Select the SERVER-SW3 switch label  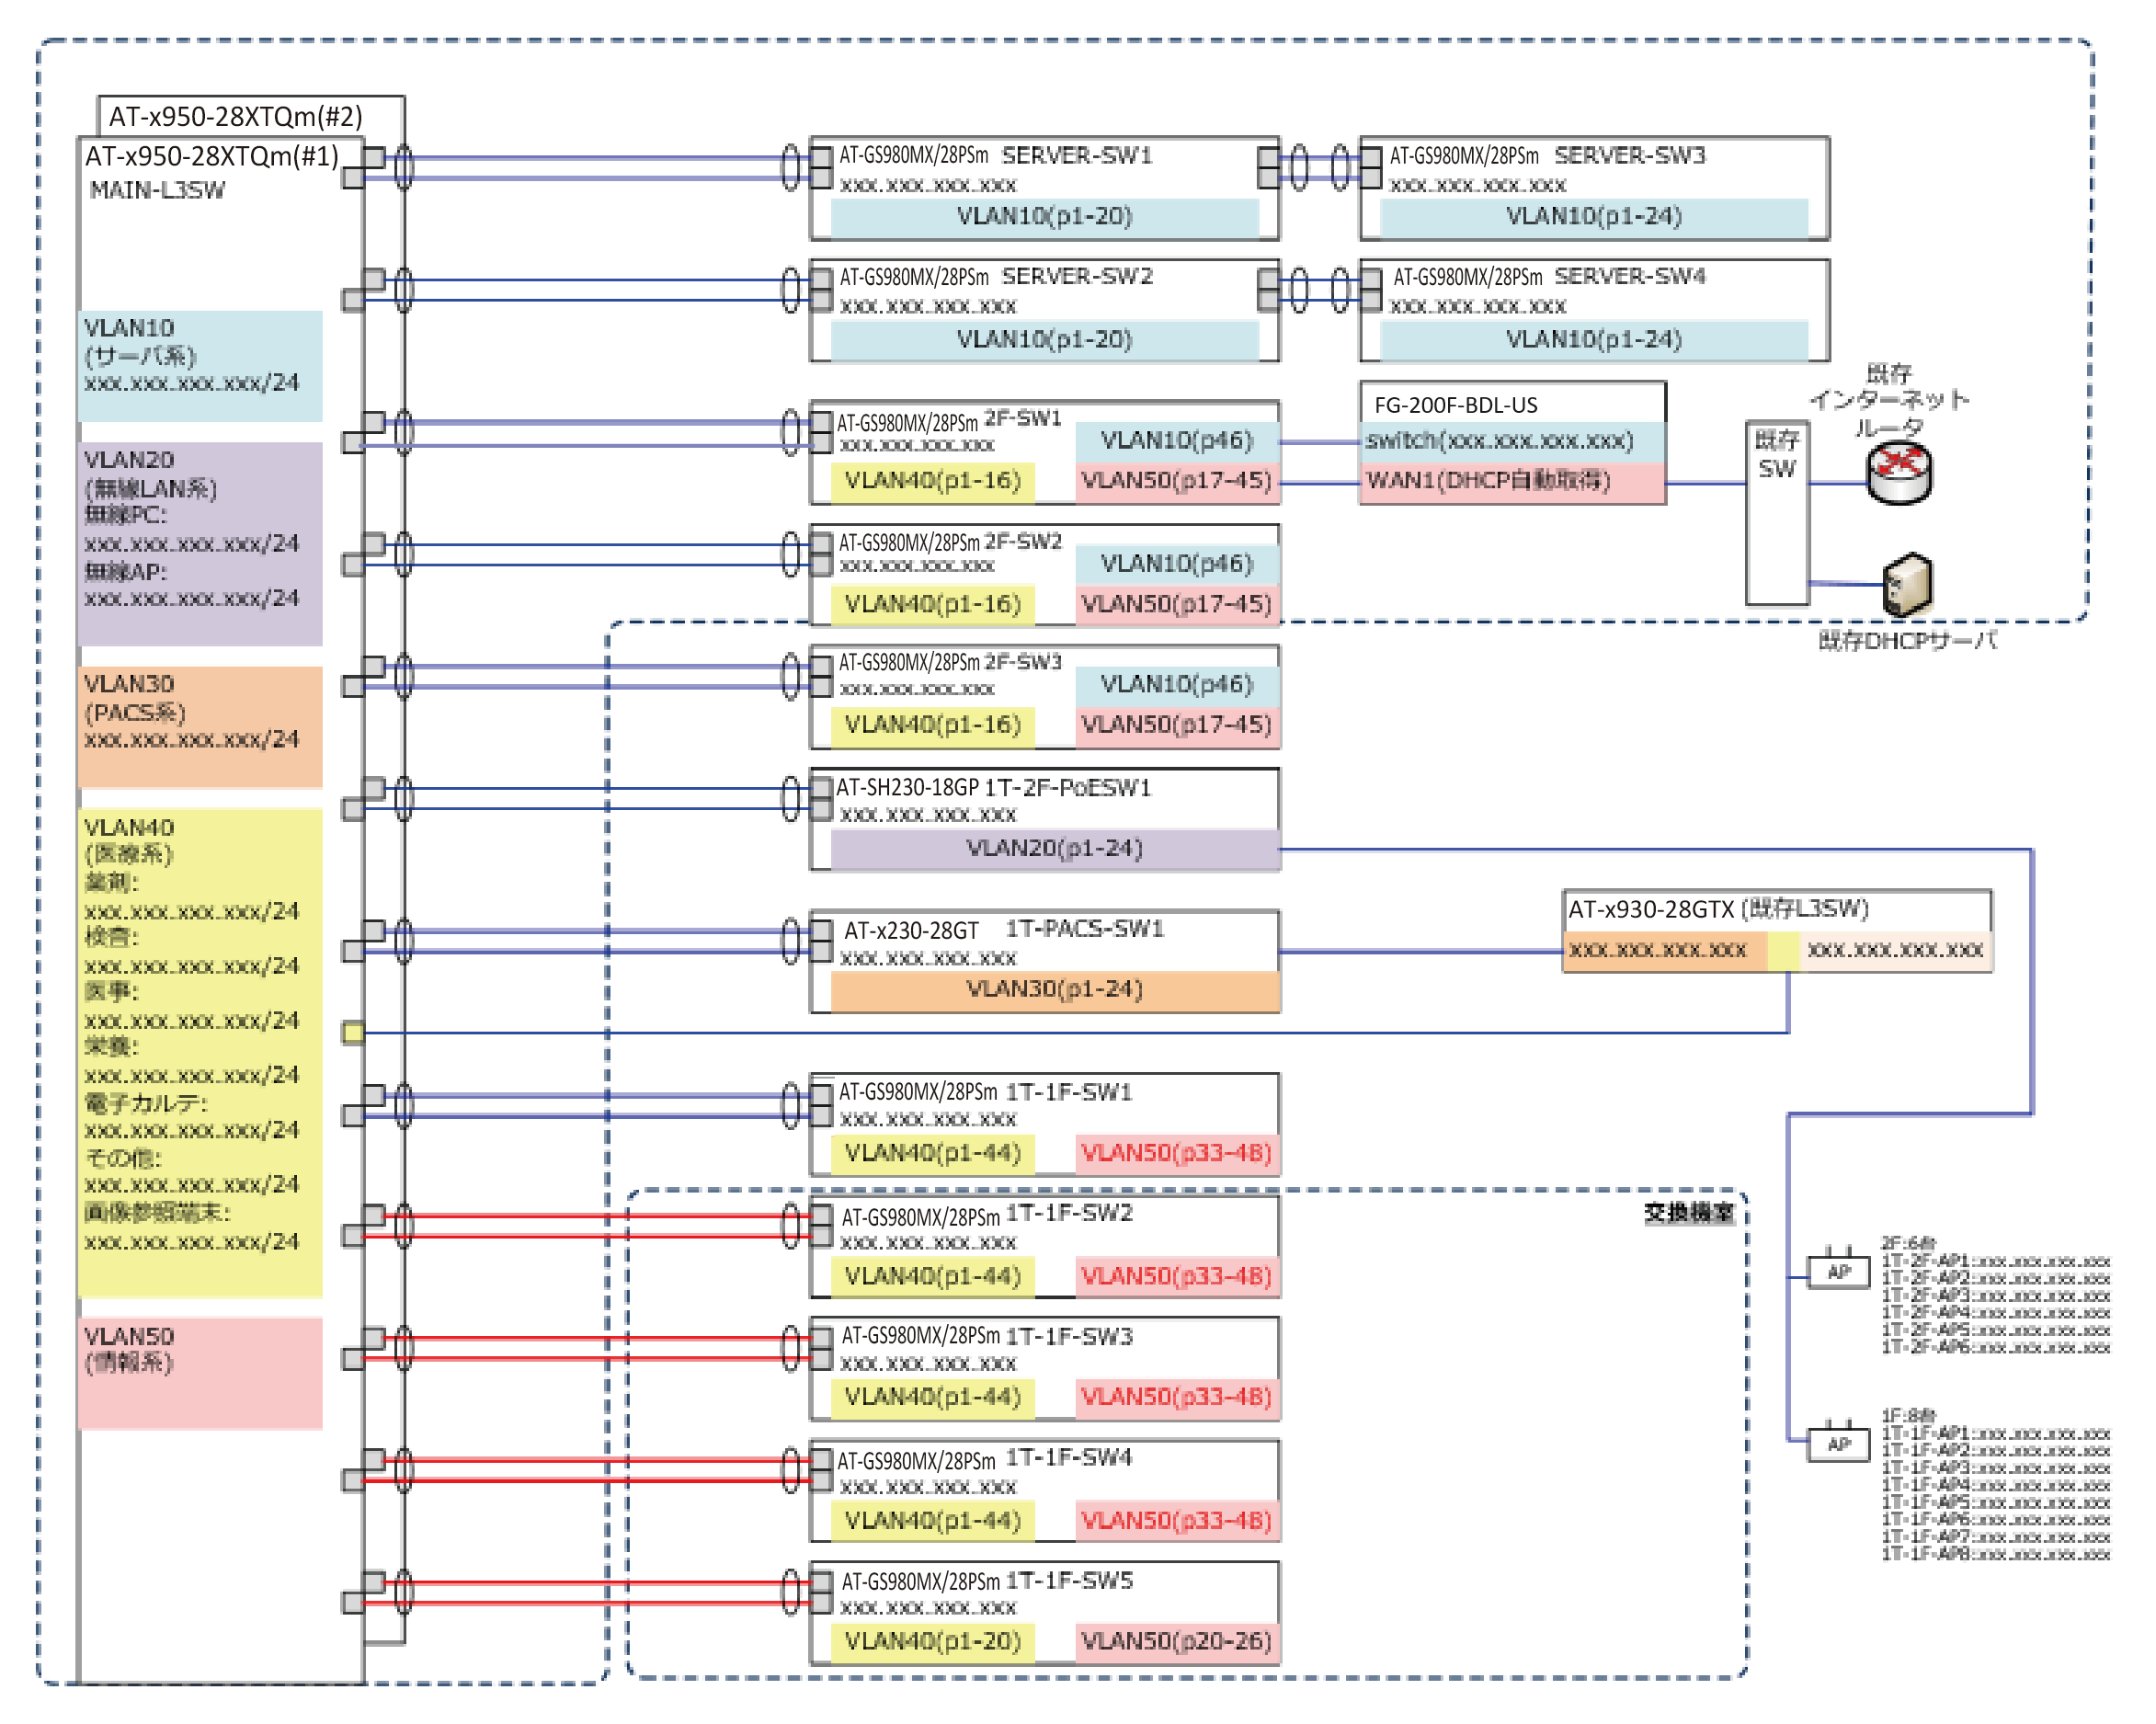[x=1630, y=155]
